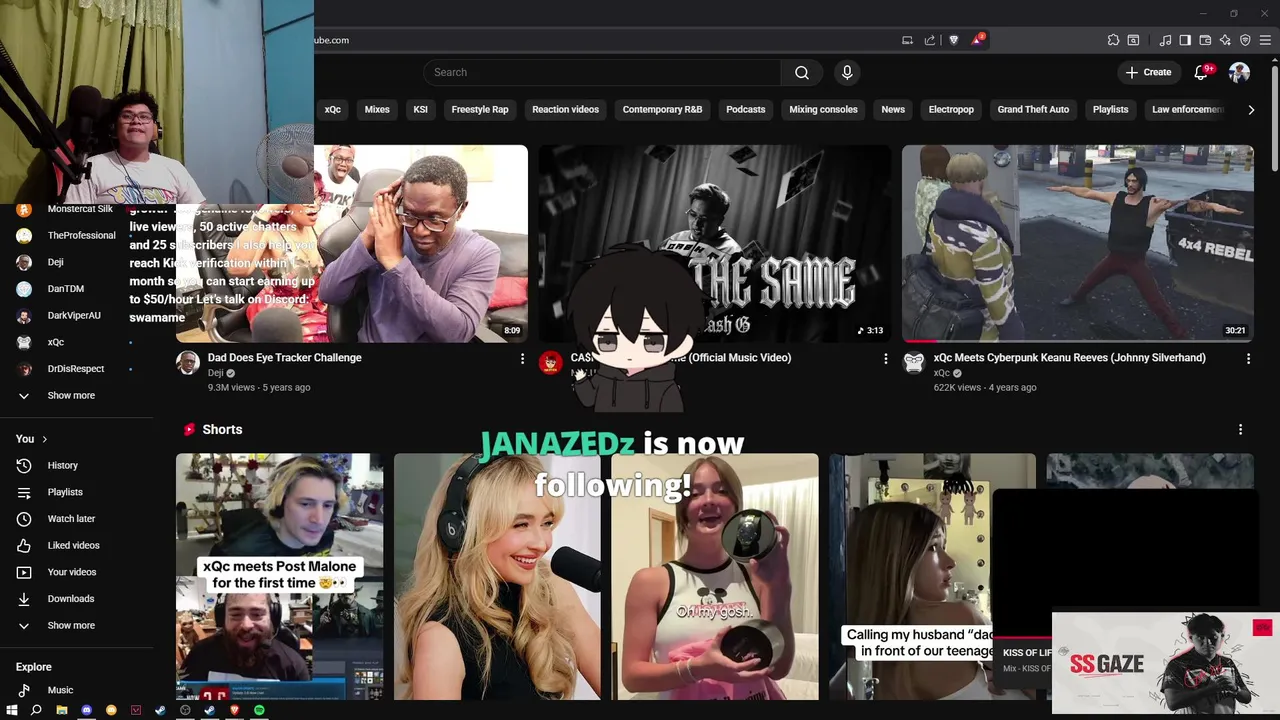Viewport: 1280px width, 720px height.
Task: Select the Contemporary R&B chip
Action: point(662,109)
